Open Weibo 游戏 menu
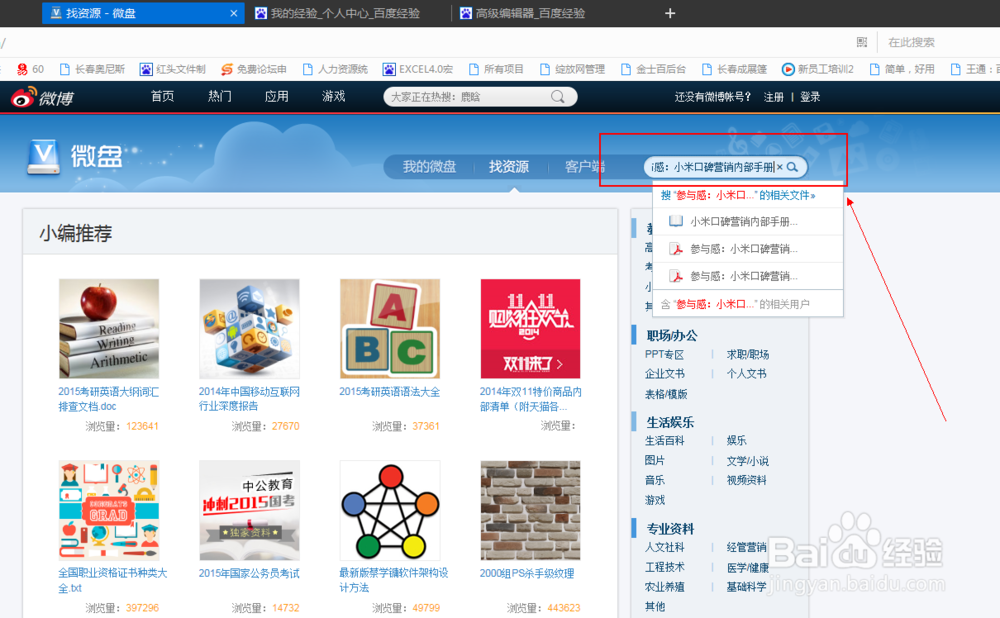 (x=334, y=96)
